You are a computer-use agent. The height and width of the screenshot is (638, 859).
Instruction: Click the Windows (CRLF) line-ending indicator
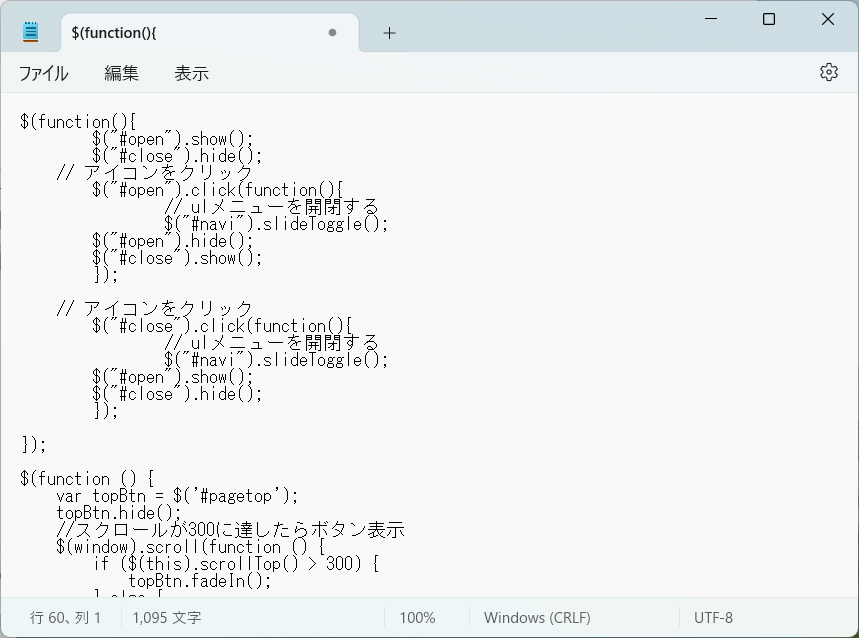point(537,618)
